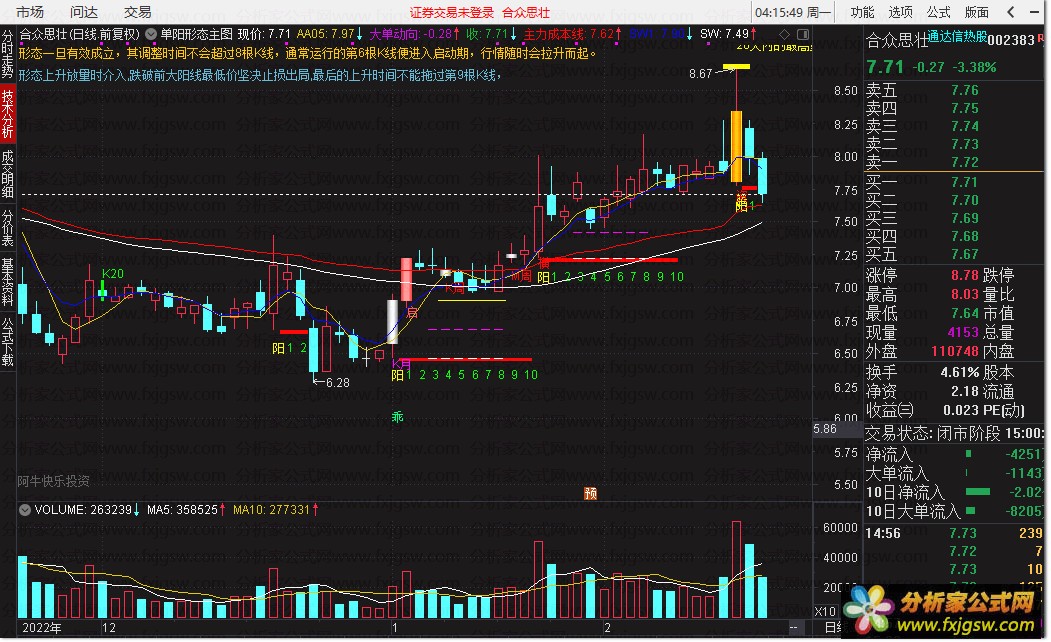This screenshot has height=642, width=1051.
Task: Switch to the 基本资料 sidebar tab
Action: [7, 281]
